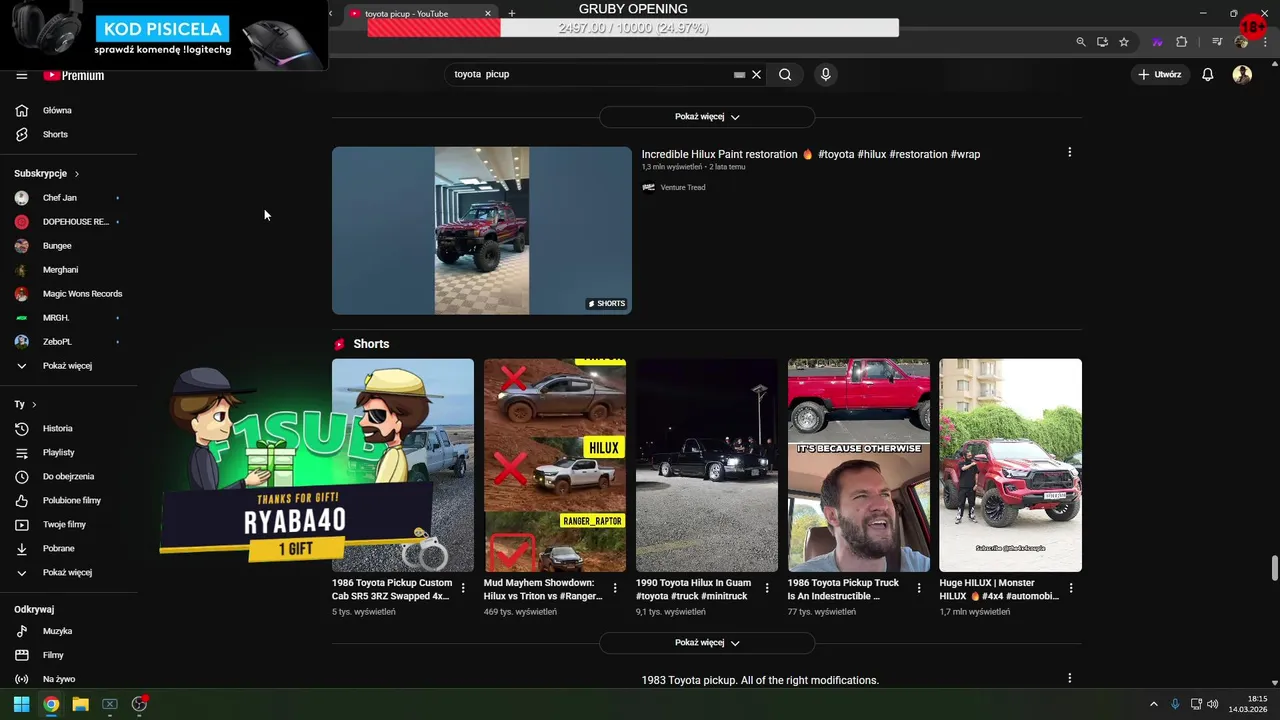
Task: Open options for 'Huge HILUX' short
Action: click(x=1071, y=588)
